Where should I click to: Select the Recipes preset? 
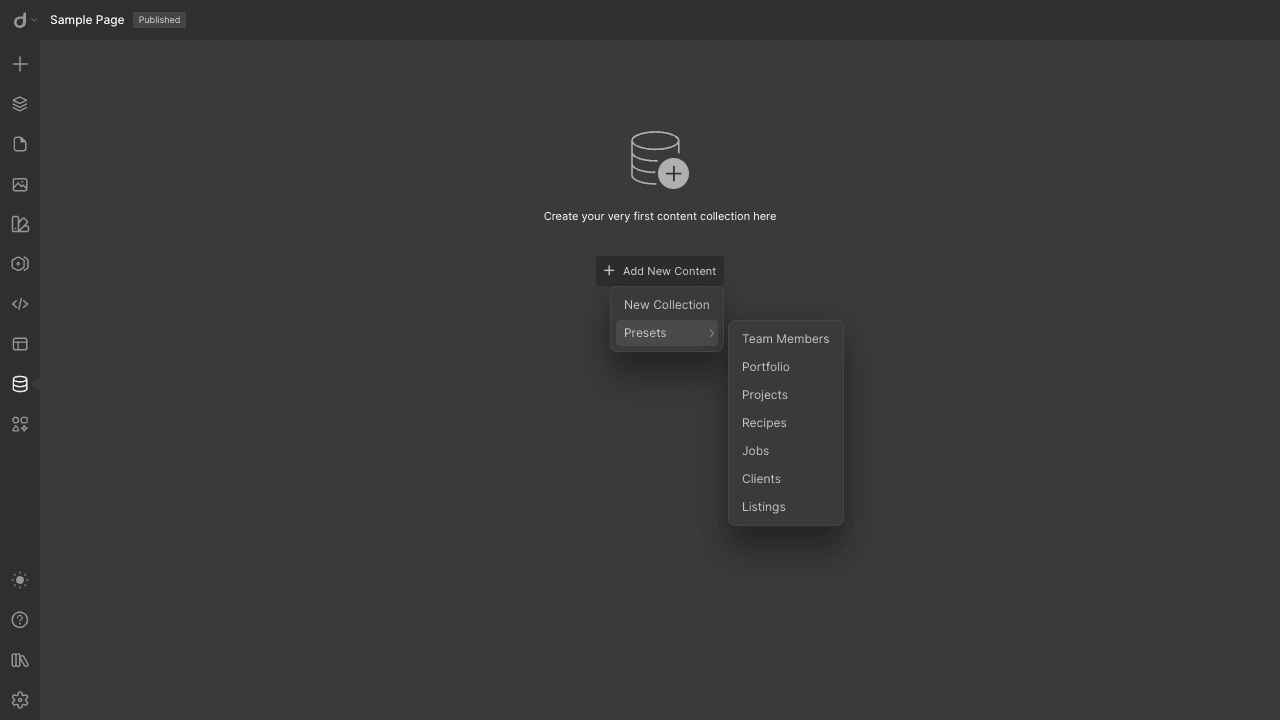click(x=786, y=423)
